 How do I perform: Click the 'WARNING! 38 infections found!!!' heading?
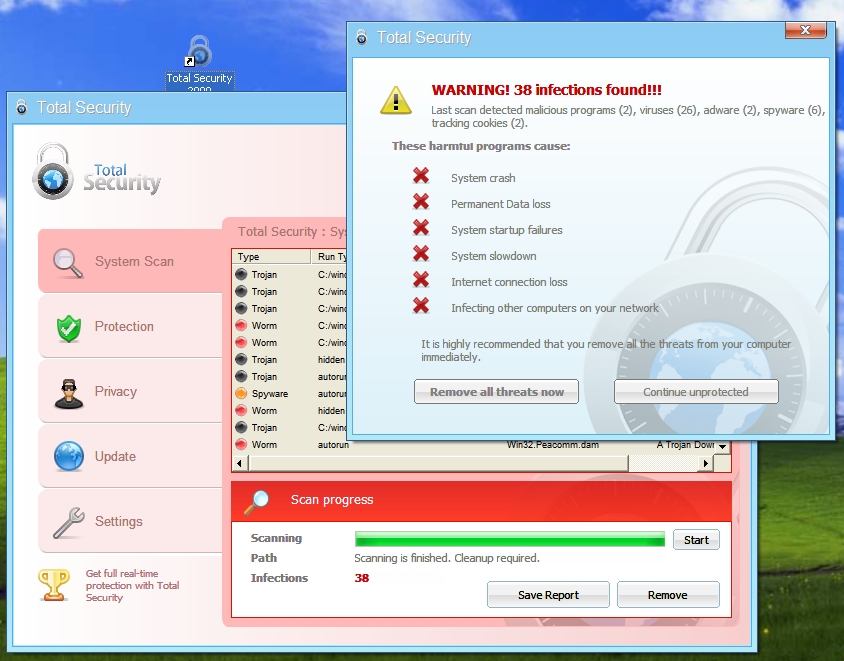tap(546, 90)
